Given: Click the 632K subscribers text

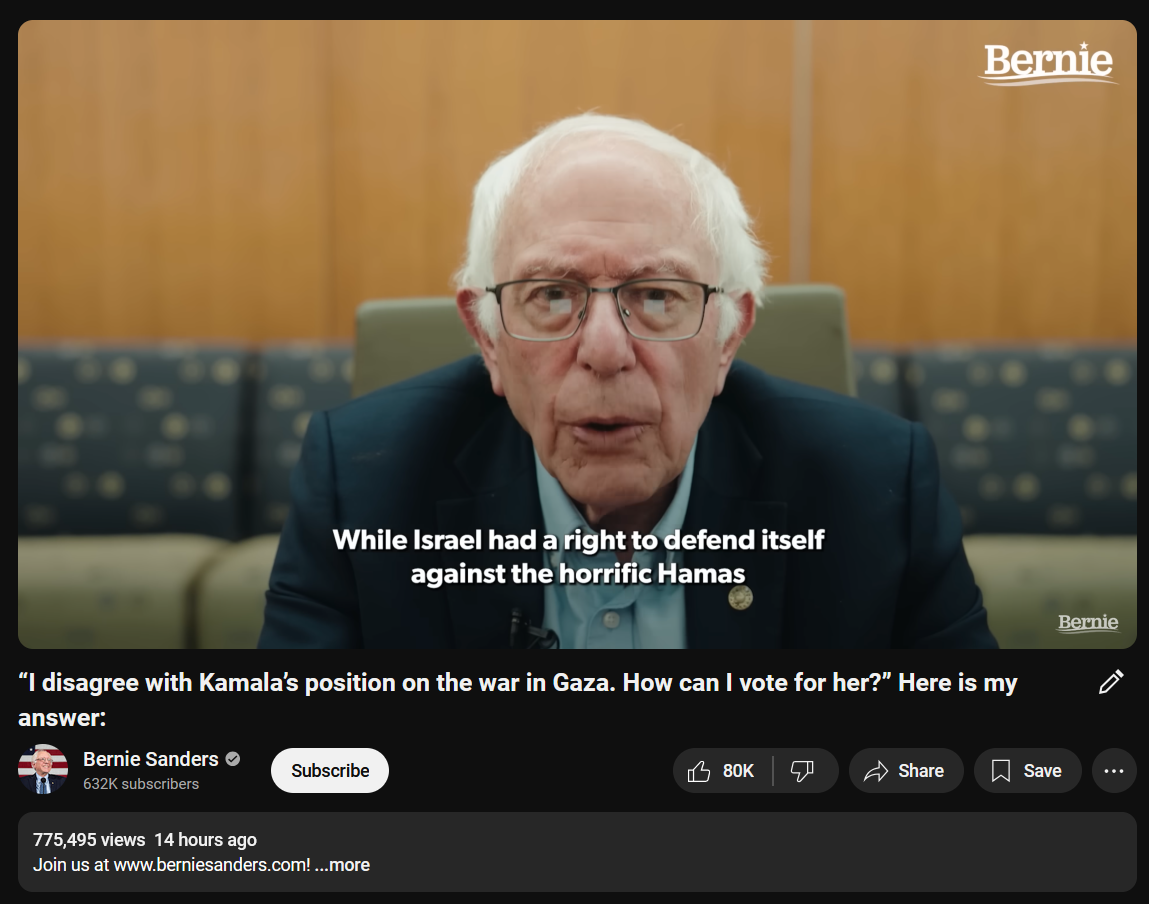Looking at the screenshot, I should [141, 784].
